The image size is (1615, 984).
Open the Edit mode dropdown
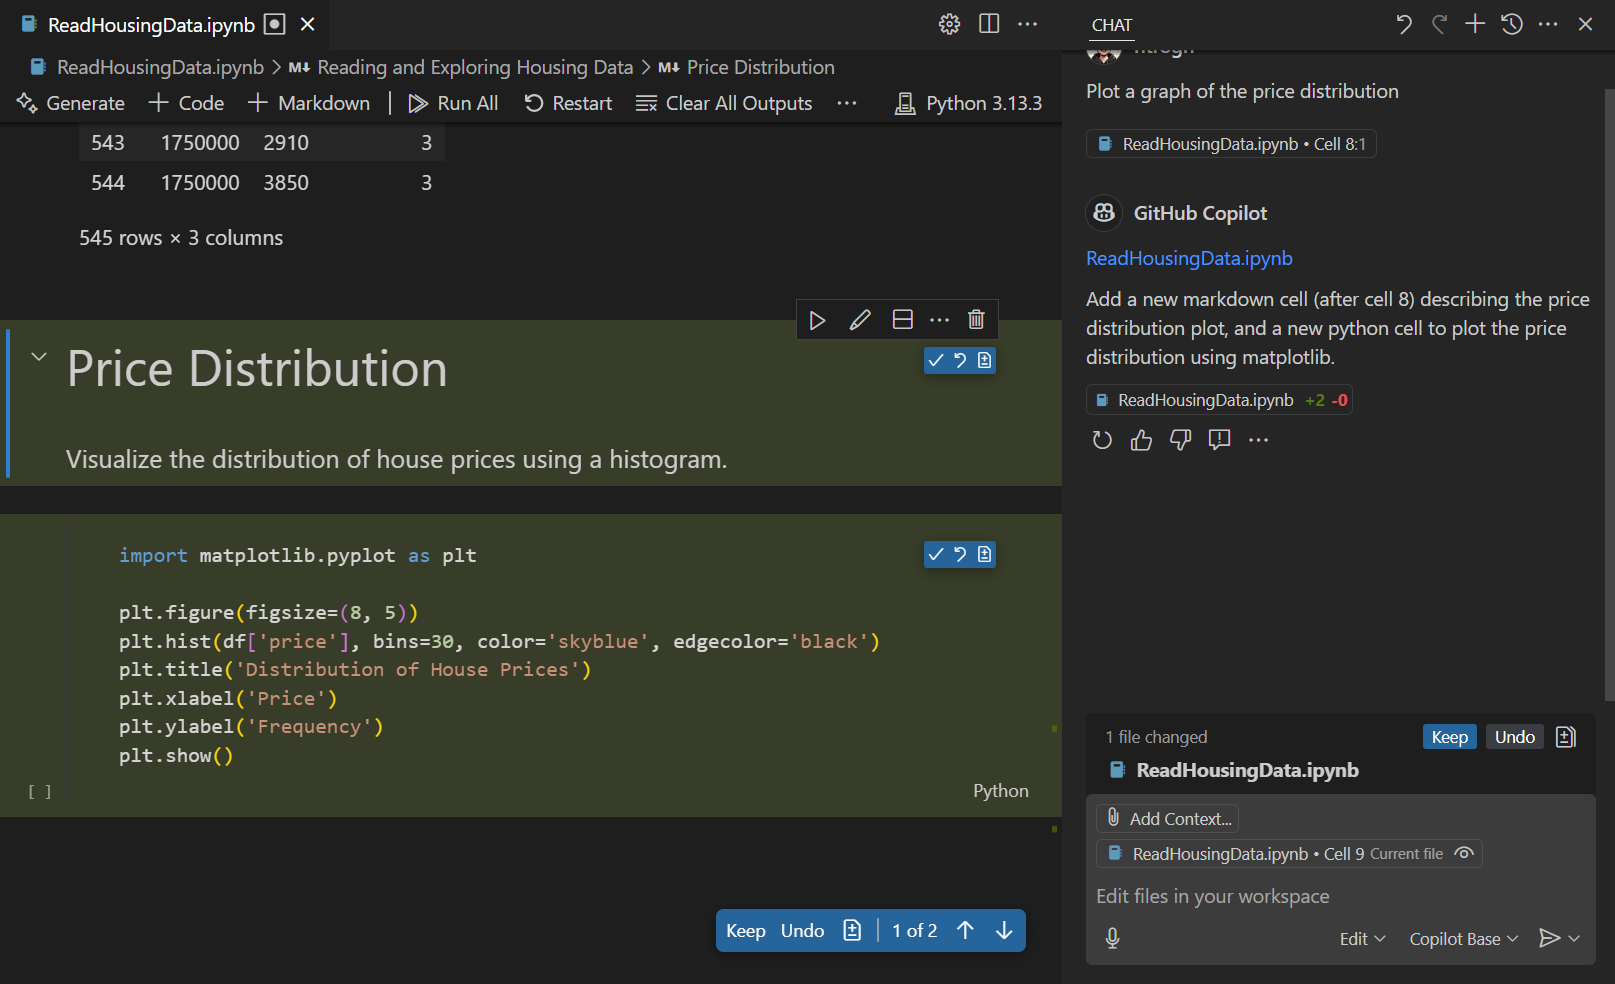point(1362,939)
